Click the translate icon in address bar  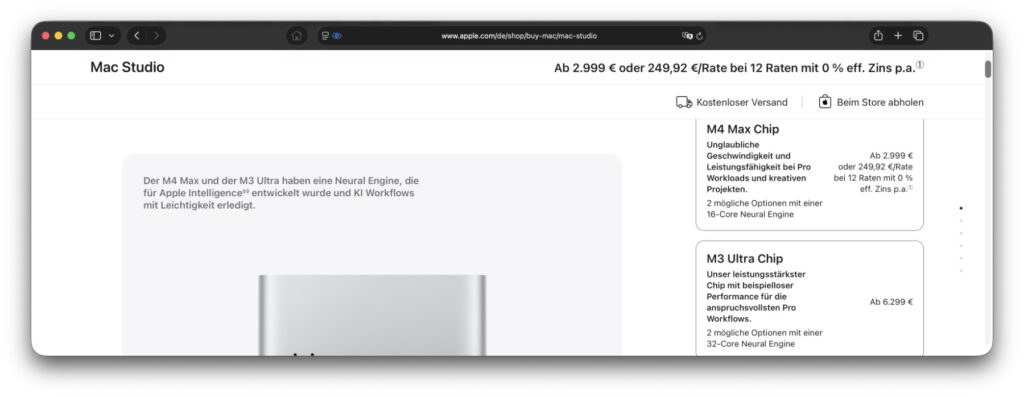click(x=687, y=36)
